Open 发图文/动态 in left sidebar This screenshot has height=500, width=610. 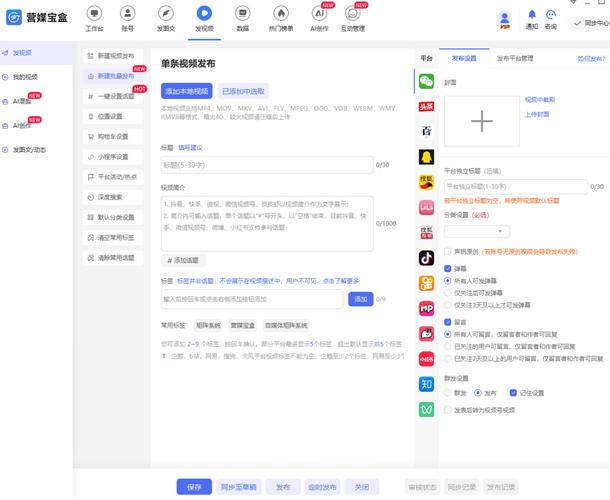coord(29,150)
